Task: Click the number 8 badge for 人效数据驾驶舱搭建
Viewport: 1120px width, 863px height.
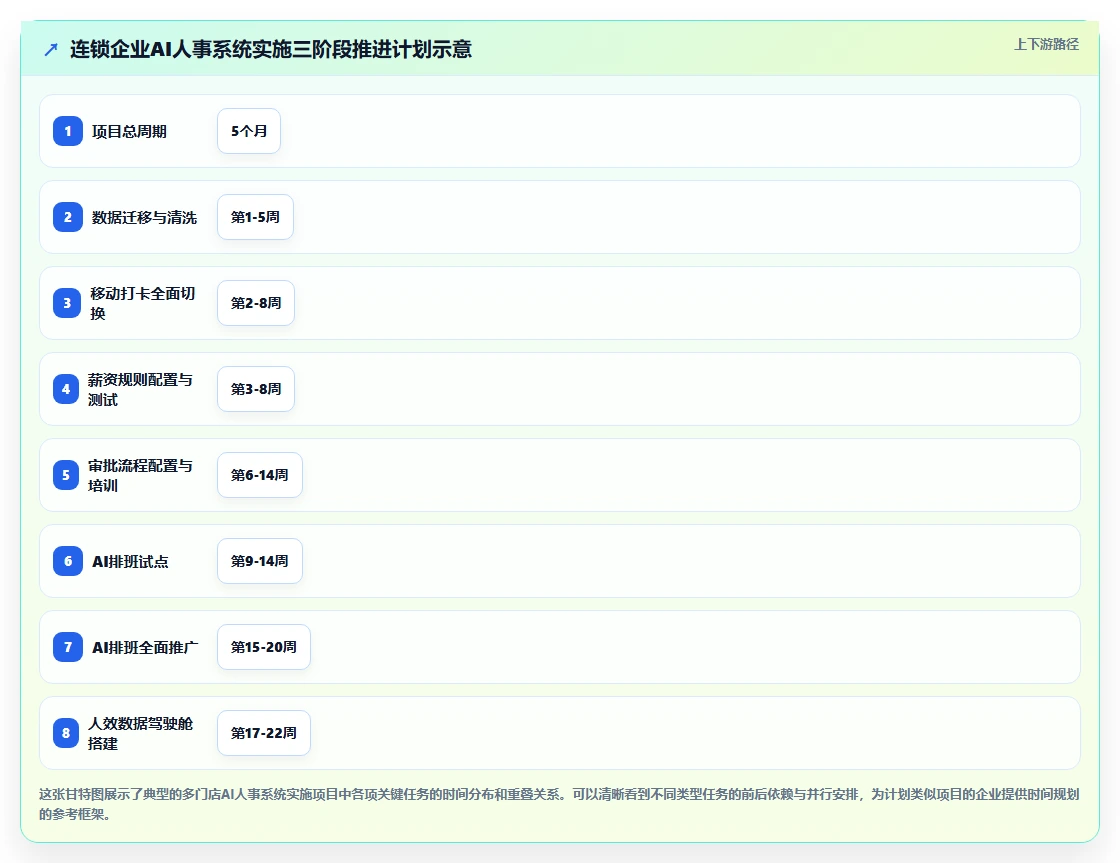Action: [66, 733]
